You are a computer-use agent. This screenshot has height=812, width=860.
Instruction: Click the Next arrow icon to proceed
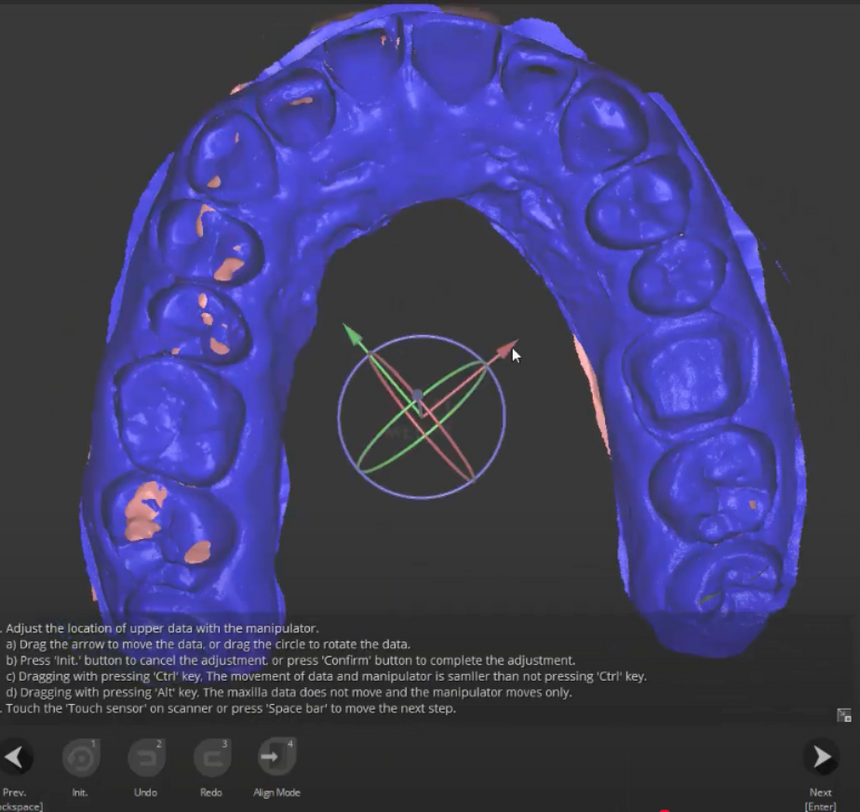[x=821, y=757]
